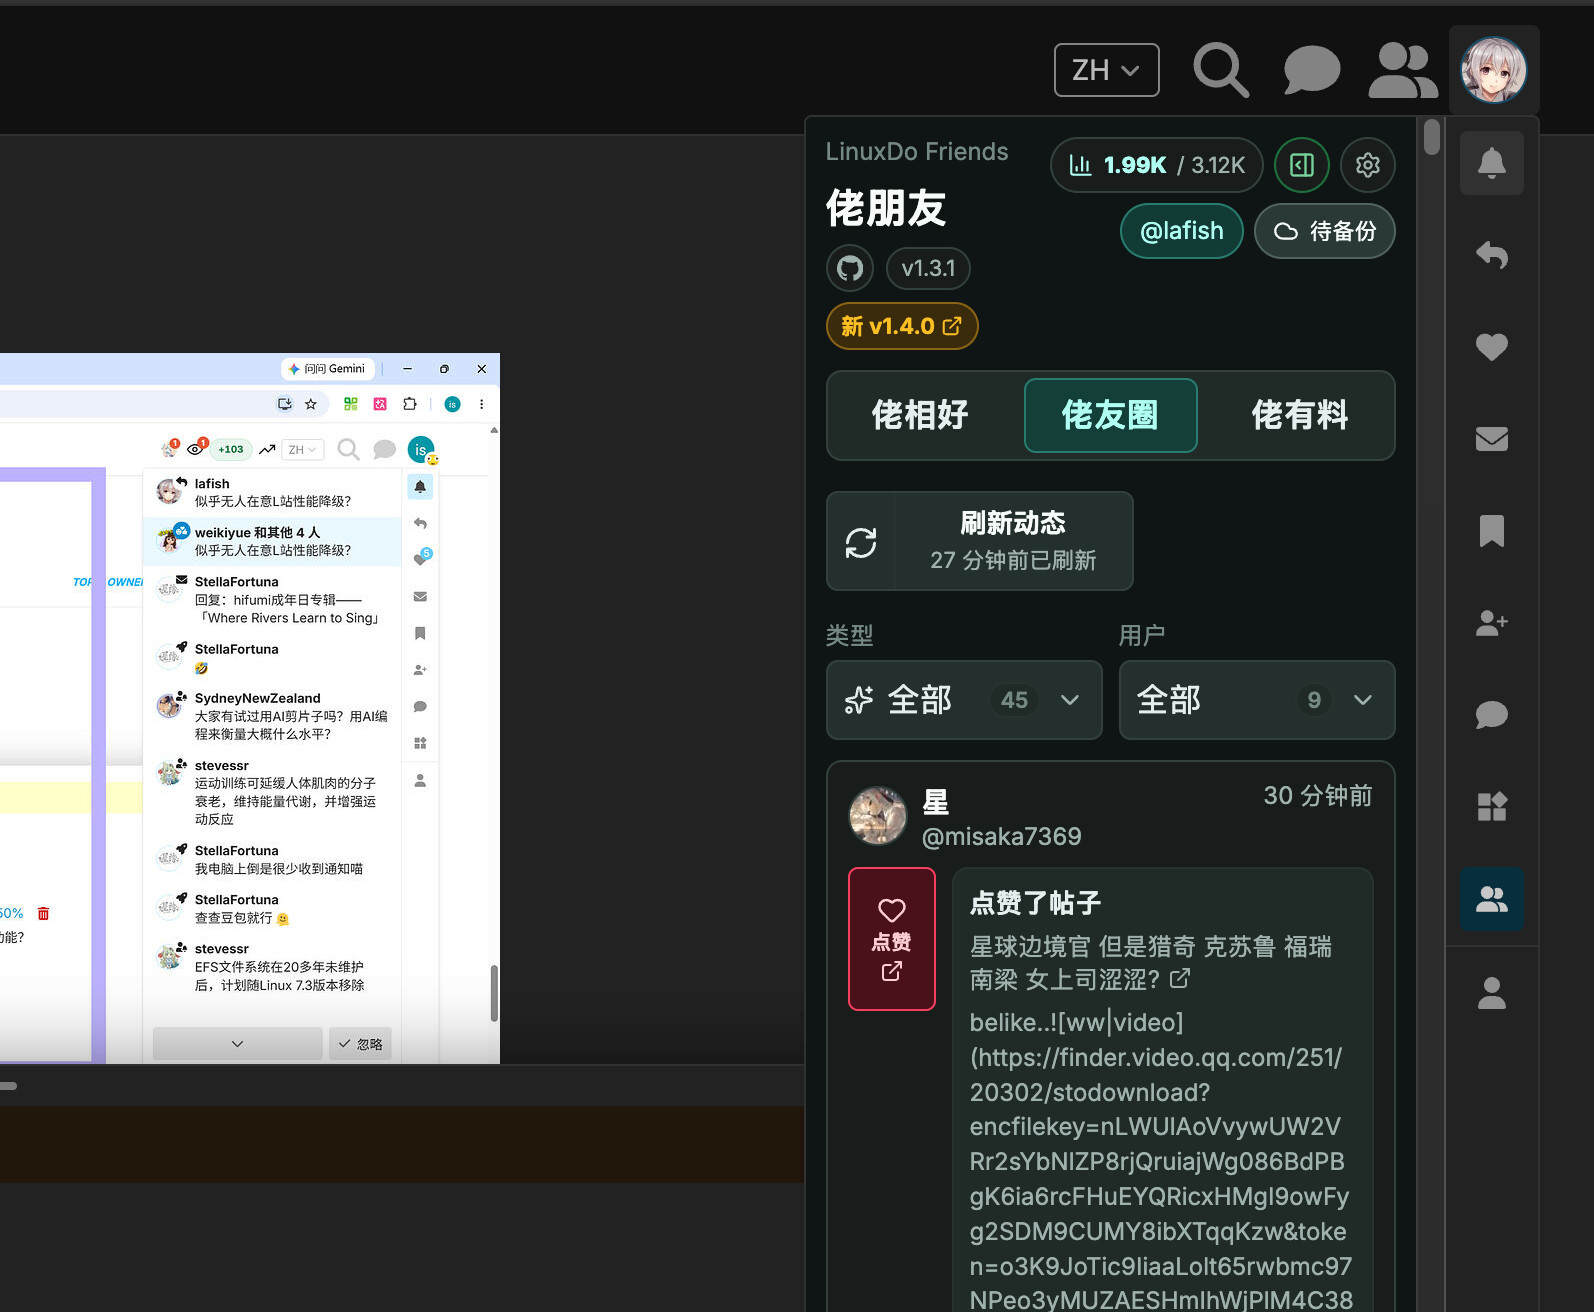This screenshot has width=1594, height=1312.
Task: Click the 30 分钟前 timestamp
Action: [1317, 796]
